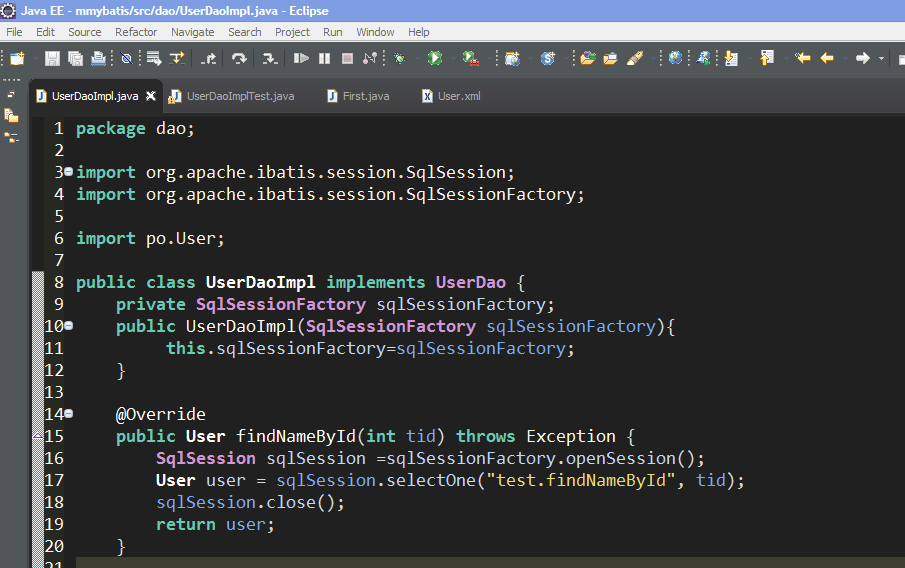Open the Edit menu
Image resolution: width=905 pixels, height=568 pixels.
[45, 32]
